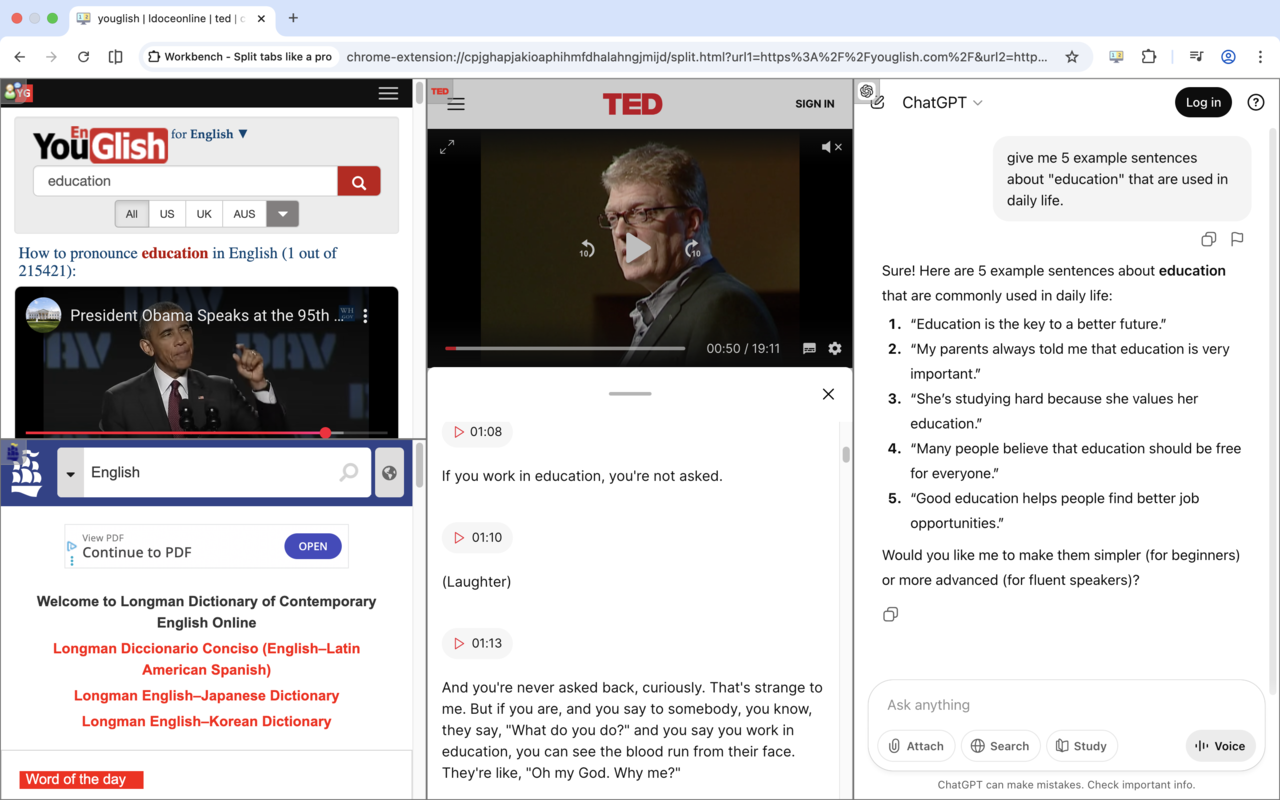Click the Word of the day label
Image resolution: width=1280 pixels, height=800 pixels.
tap(81, 780)
